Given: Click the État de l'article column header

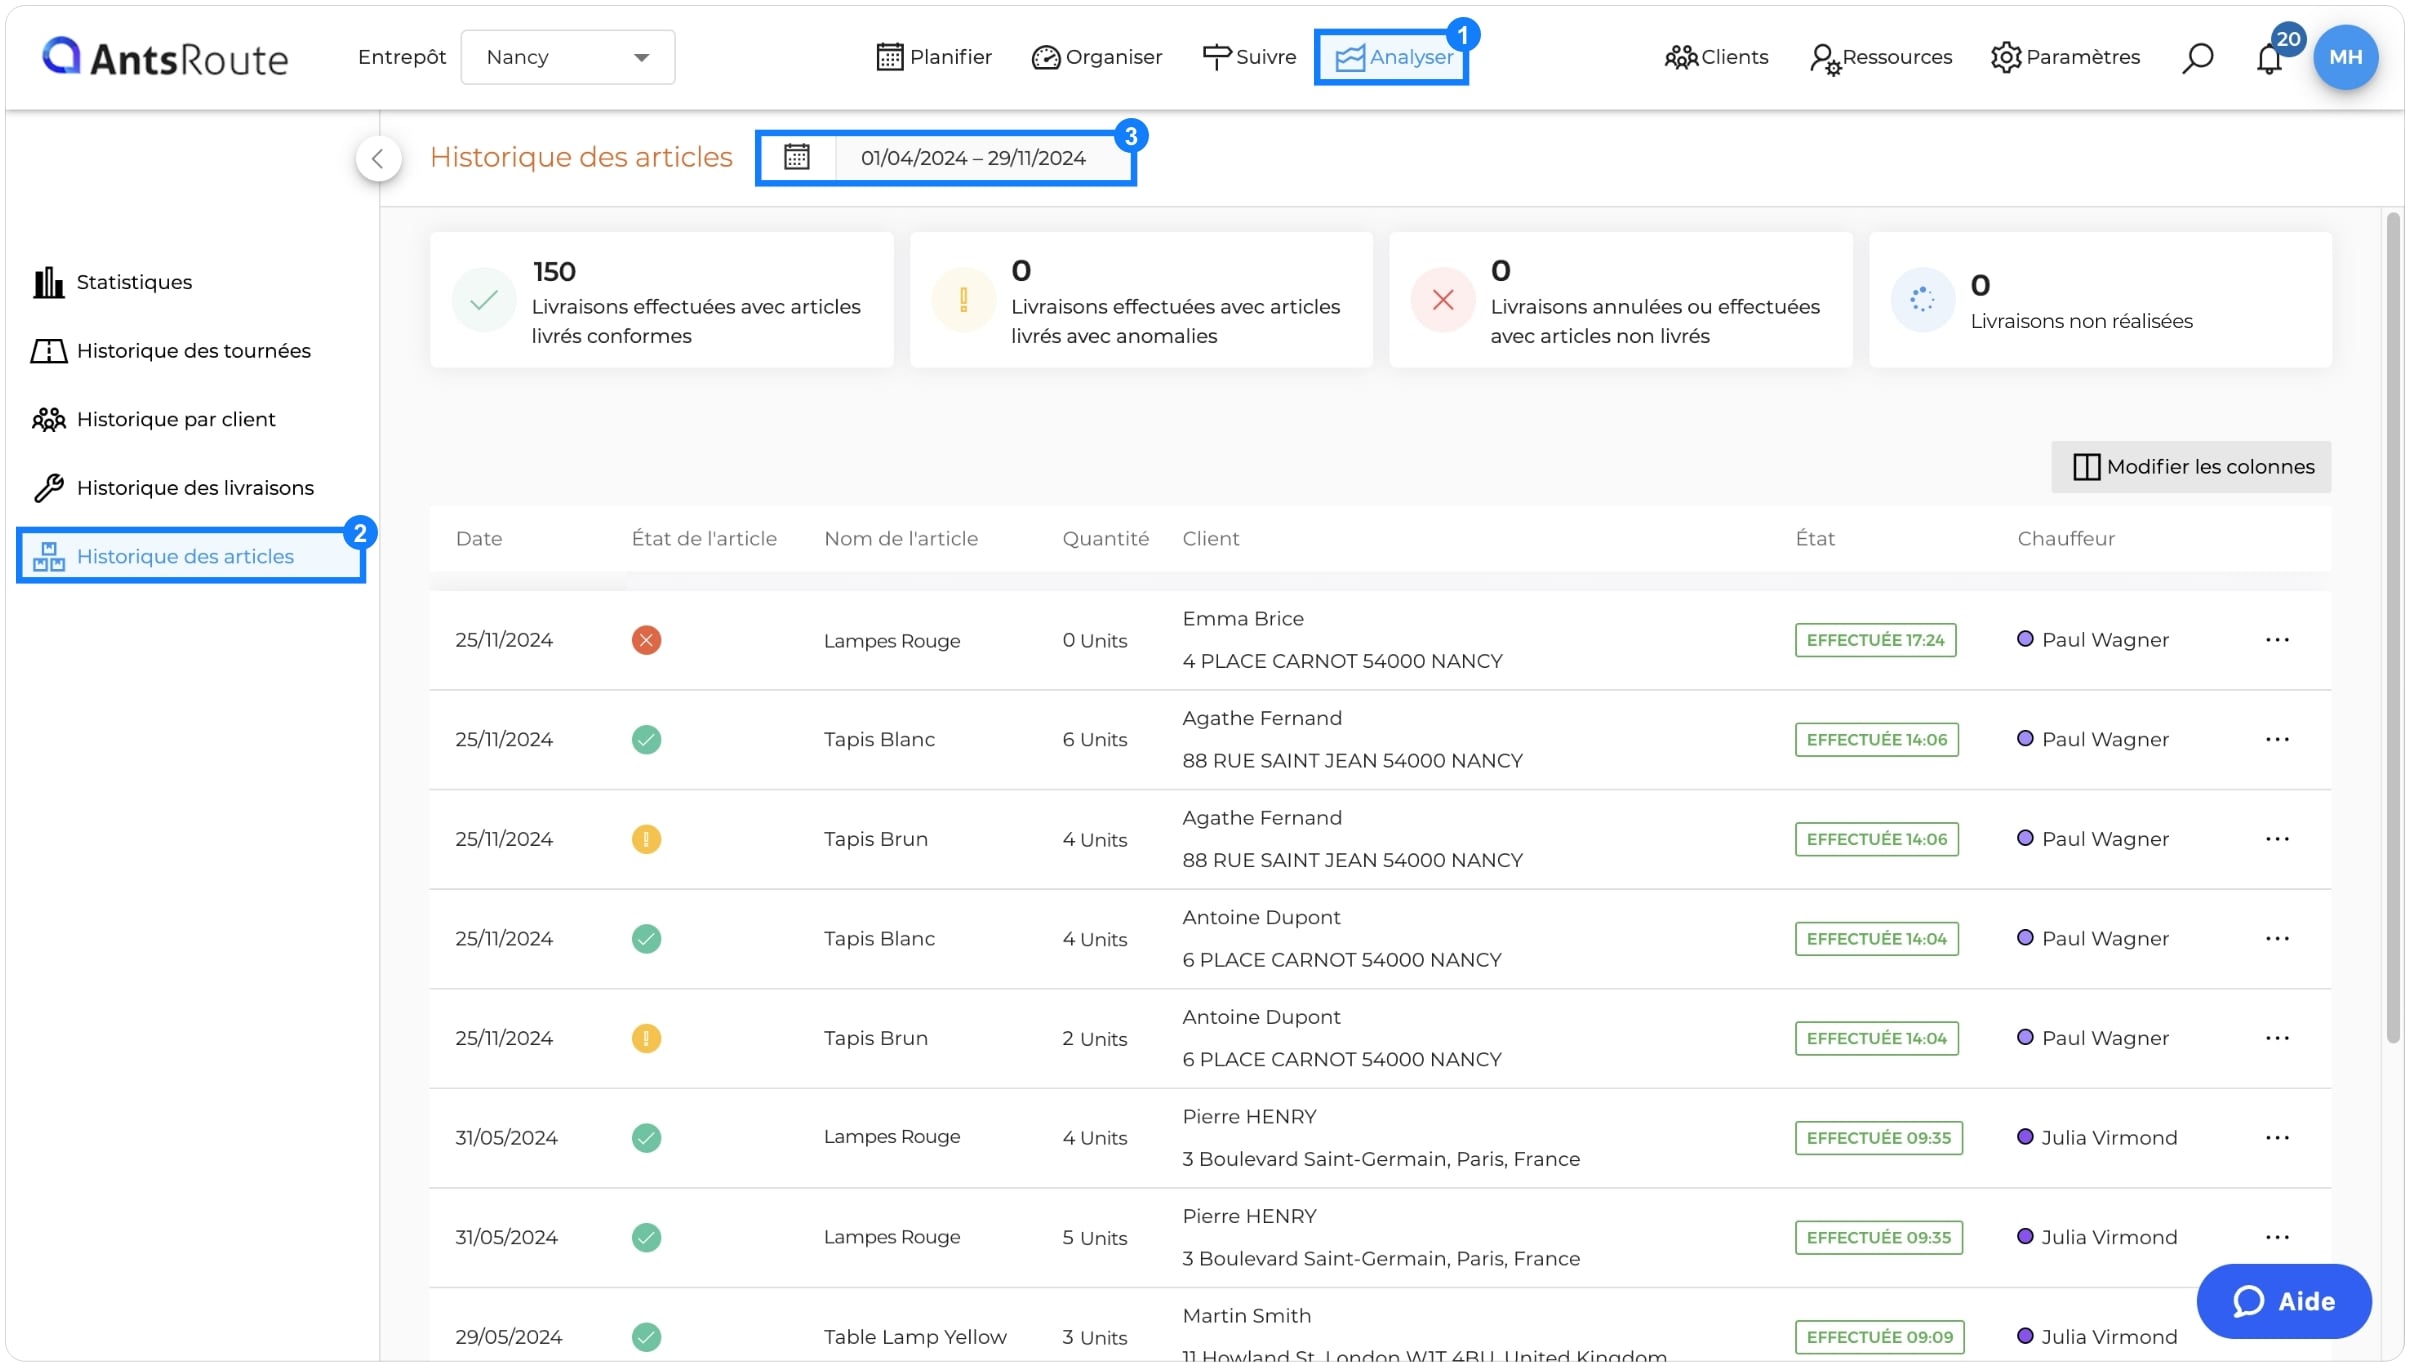Looking at the screenshot, I should (x=704, y=539).
